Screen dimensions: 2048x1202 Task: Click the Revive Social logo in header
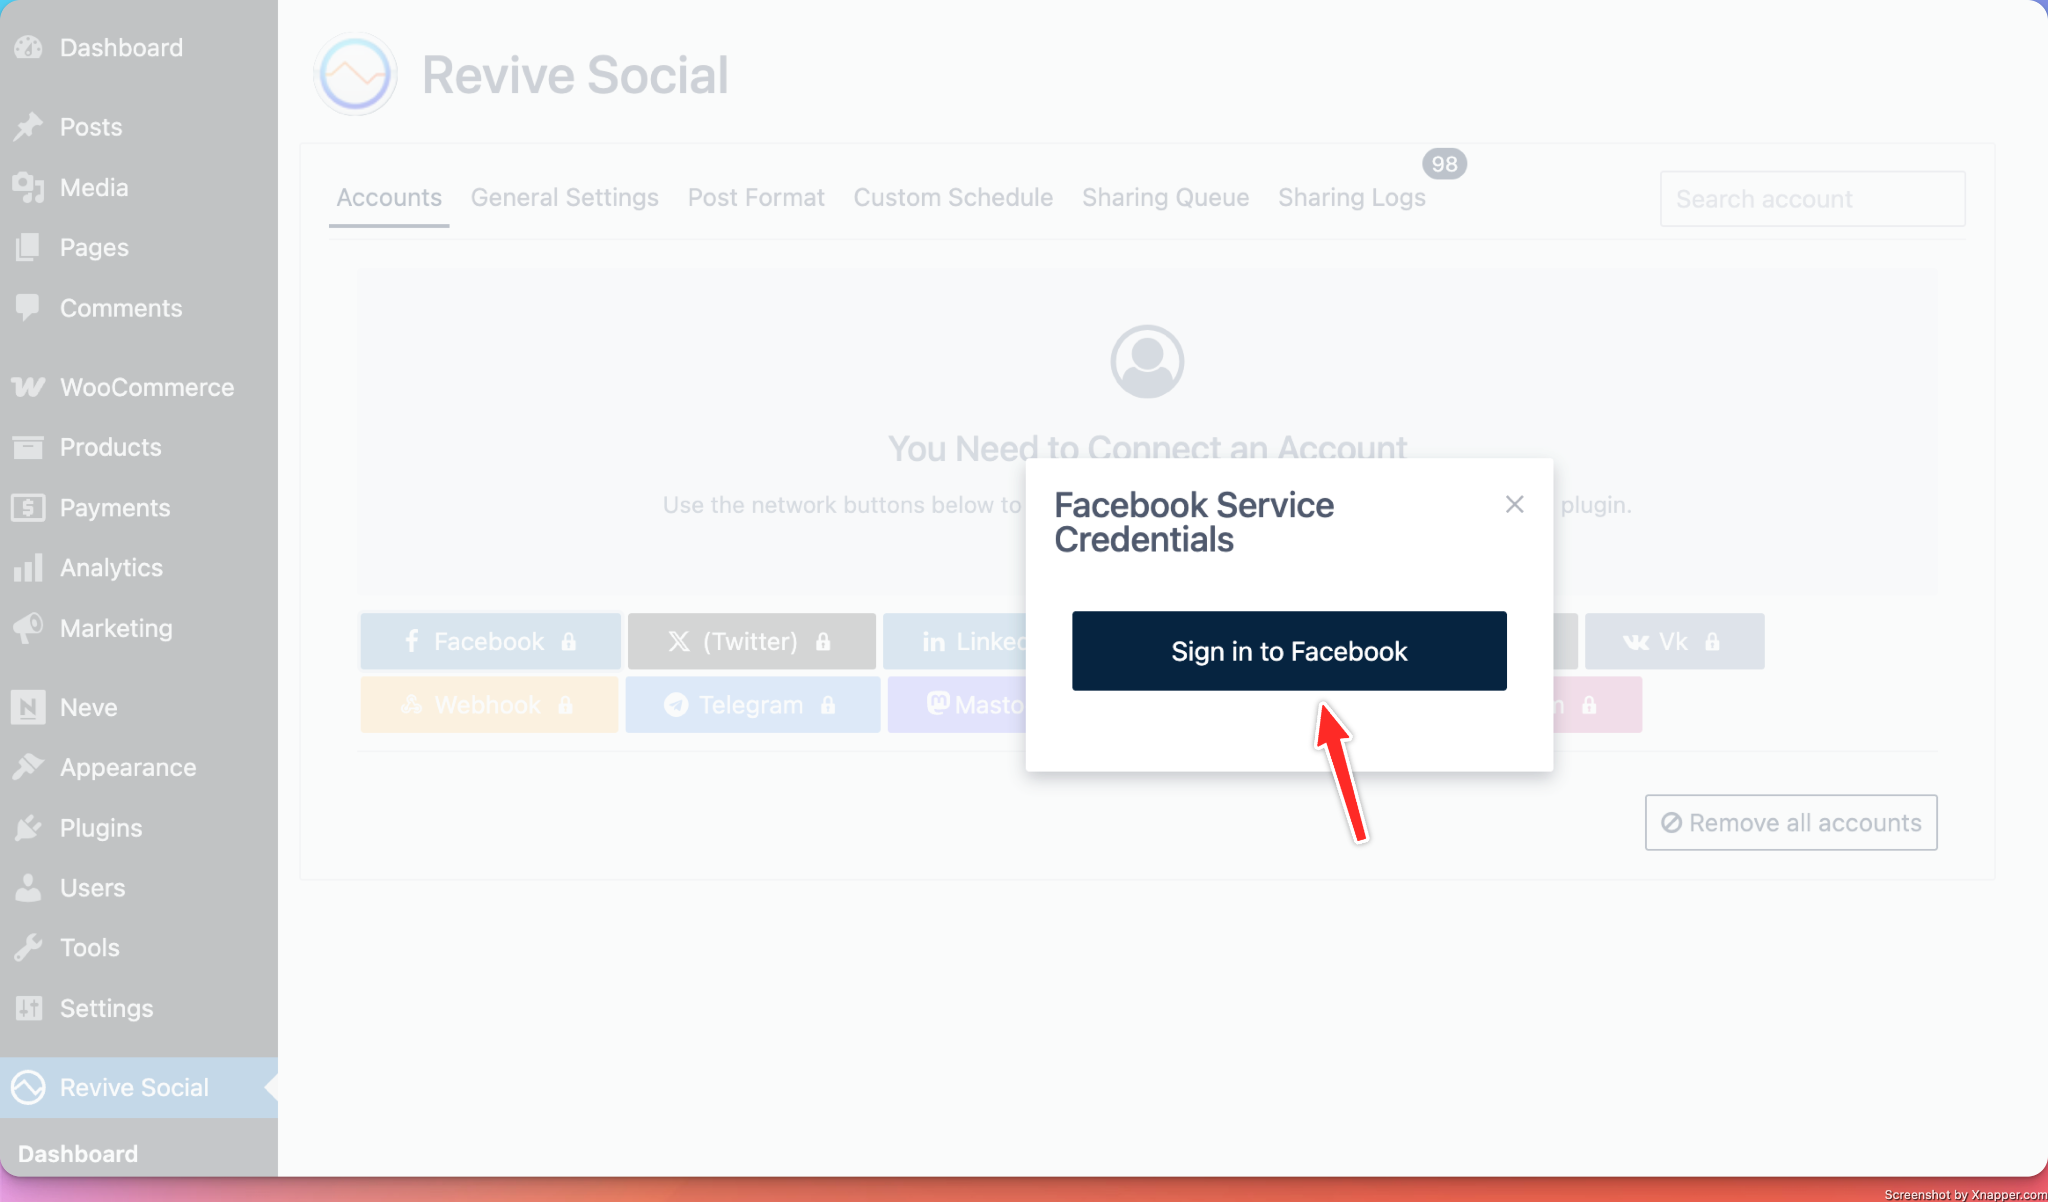pos(355,75)
